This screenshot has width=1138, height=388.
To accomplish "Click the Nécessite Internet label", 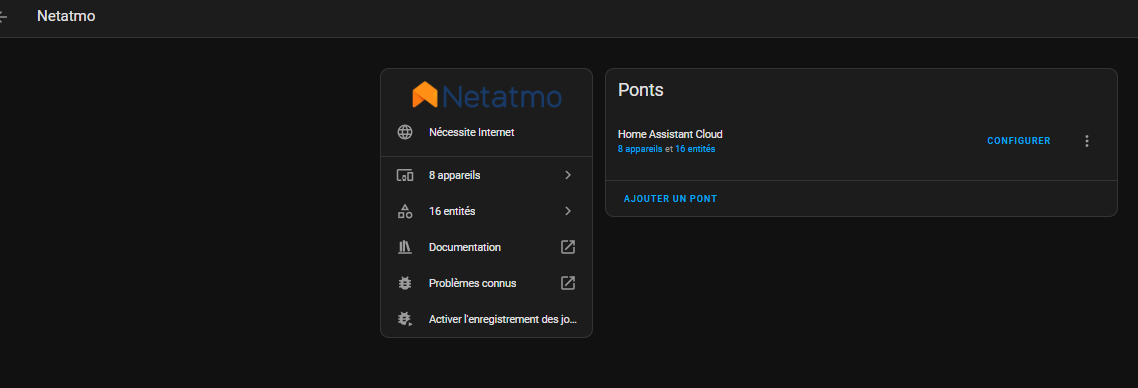I will tap(472, 133).
